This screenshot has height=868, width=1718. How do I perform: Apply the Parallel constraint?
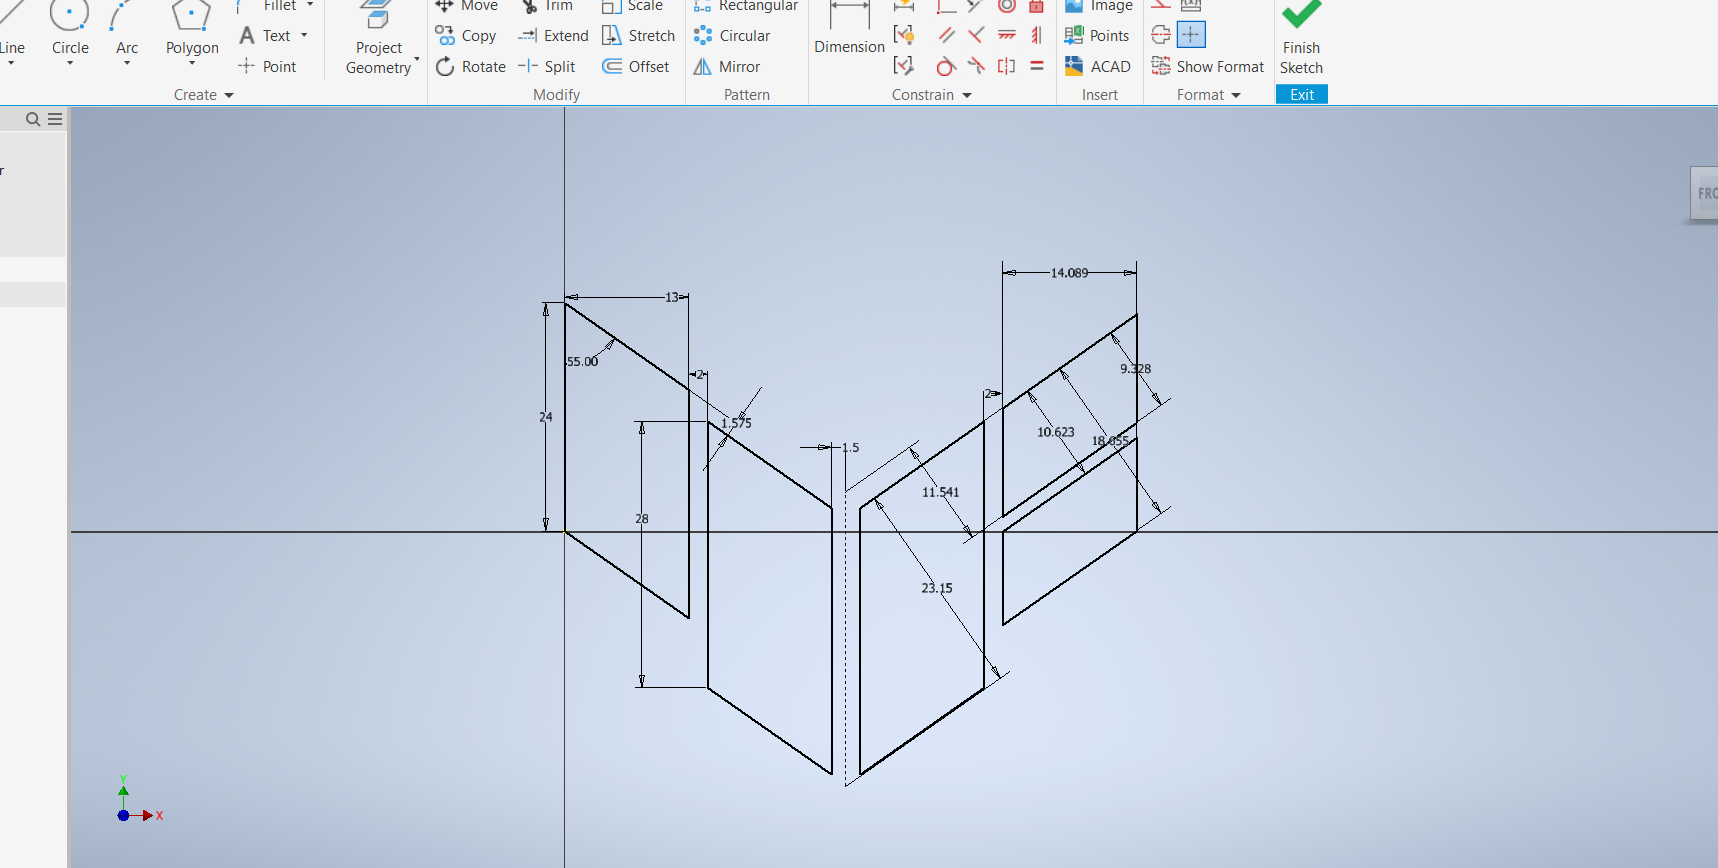946,36
